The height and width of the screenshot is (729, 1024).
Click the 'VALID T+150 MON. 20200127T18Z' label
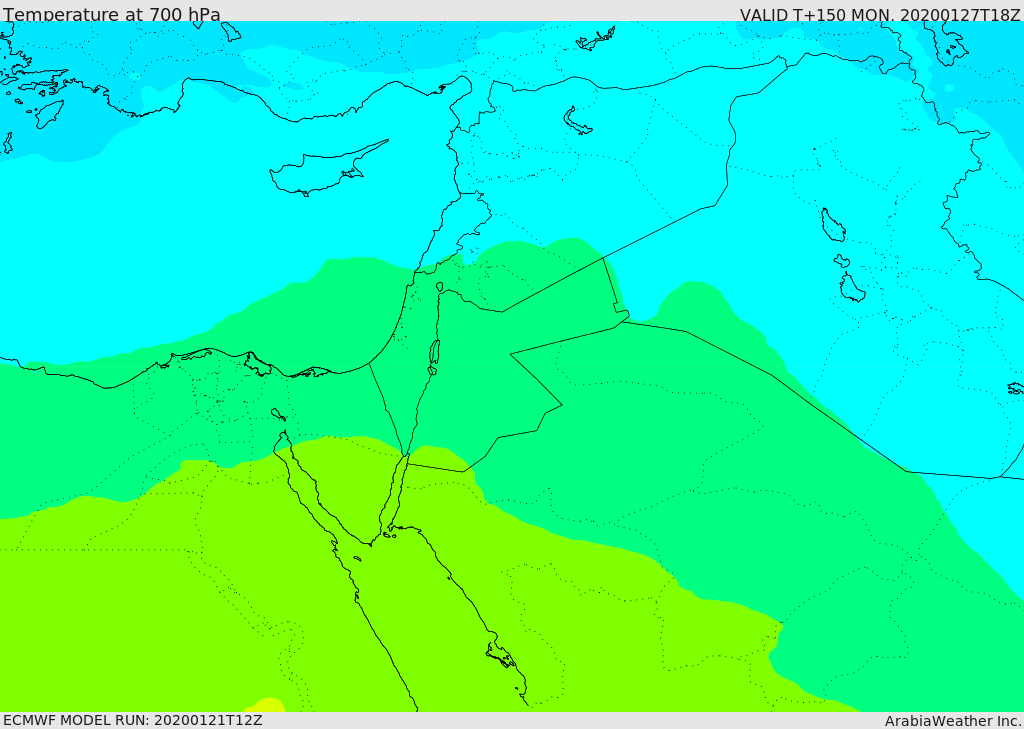point(880,14)
